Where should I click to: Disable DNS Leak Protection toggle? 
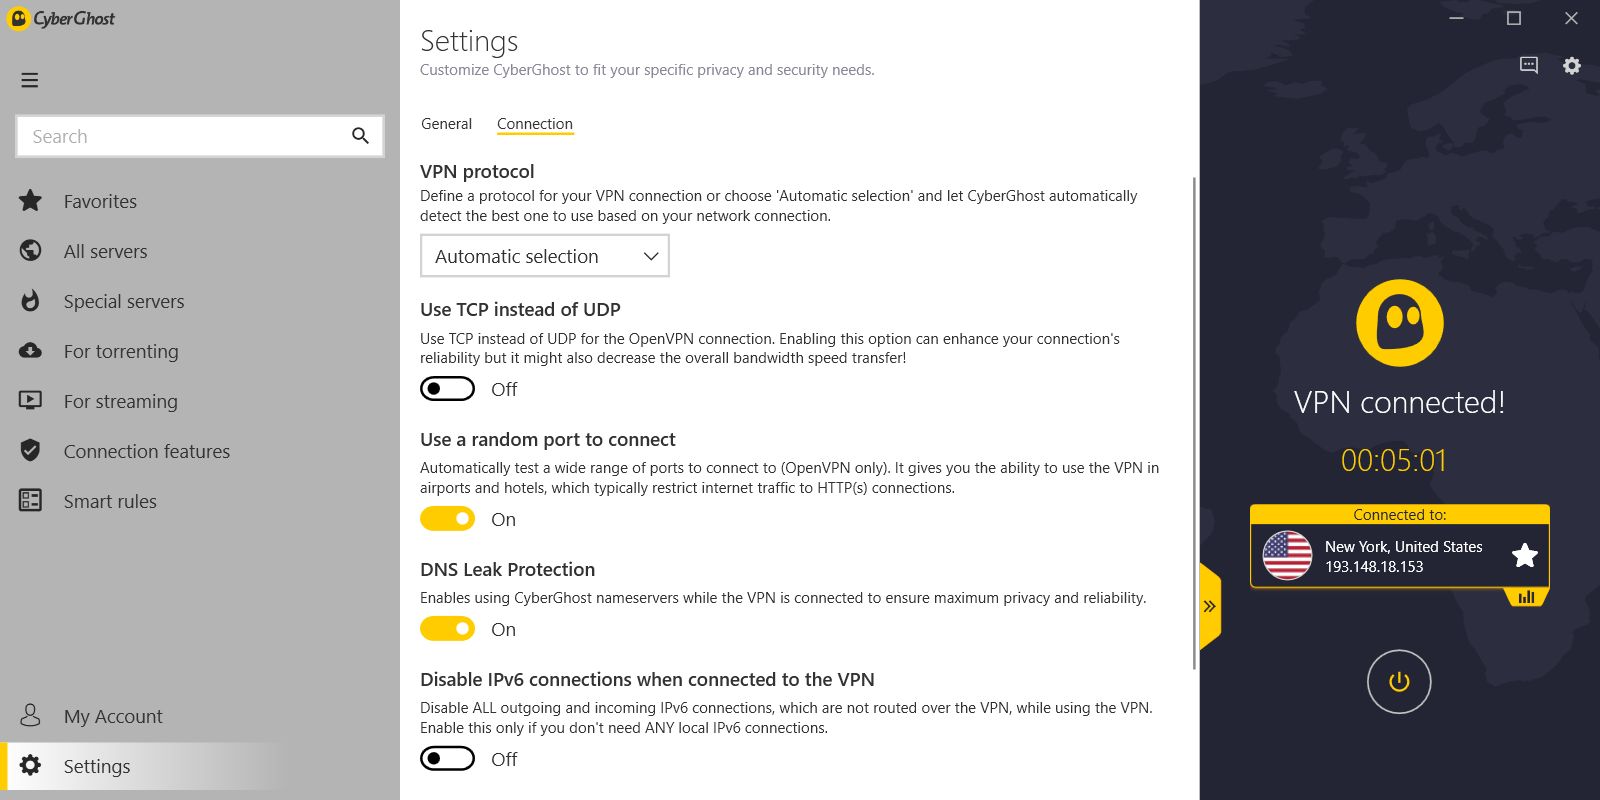pyautogui.click(x=447, y=629)
